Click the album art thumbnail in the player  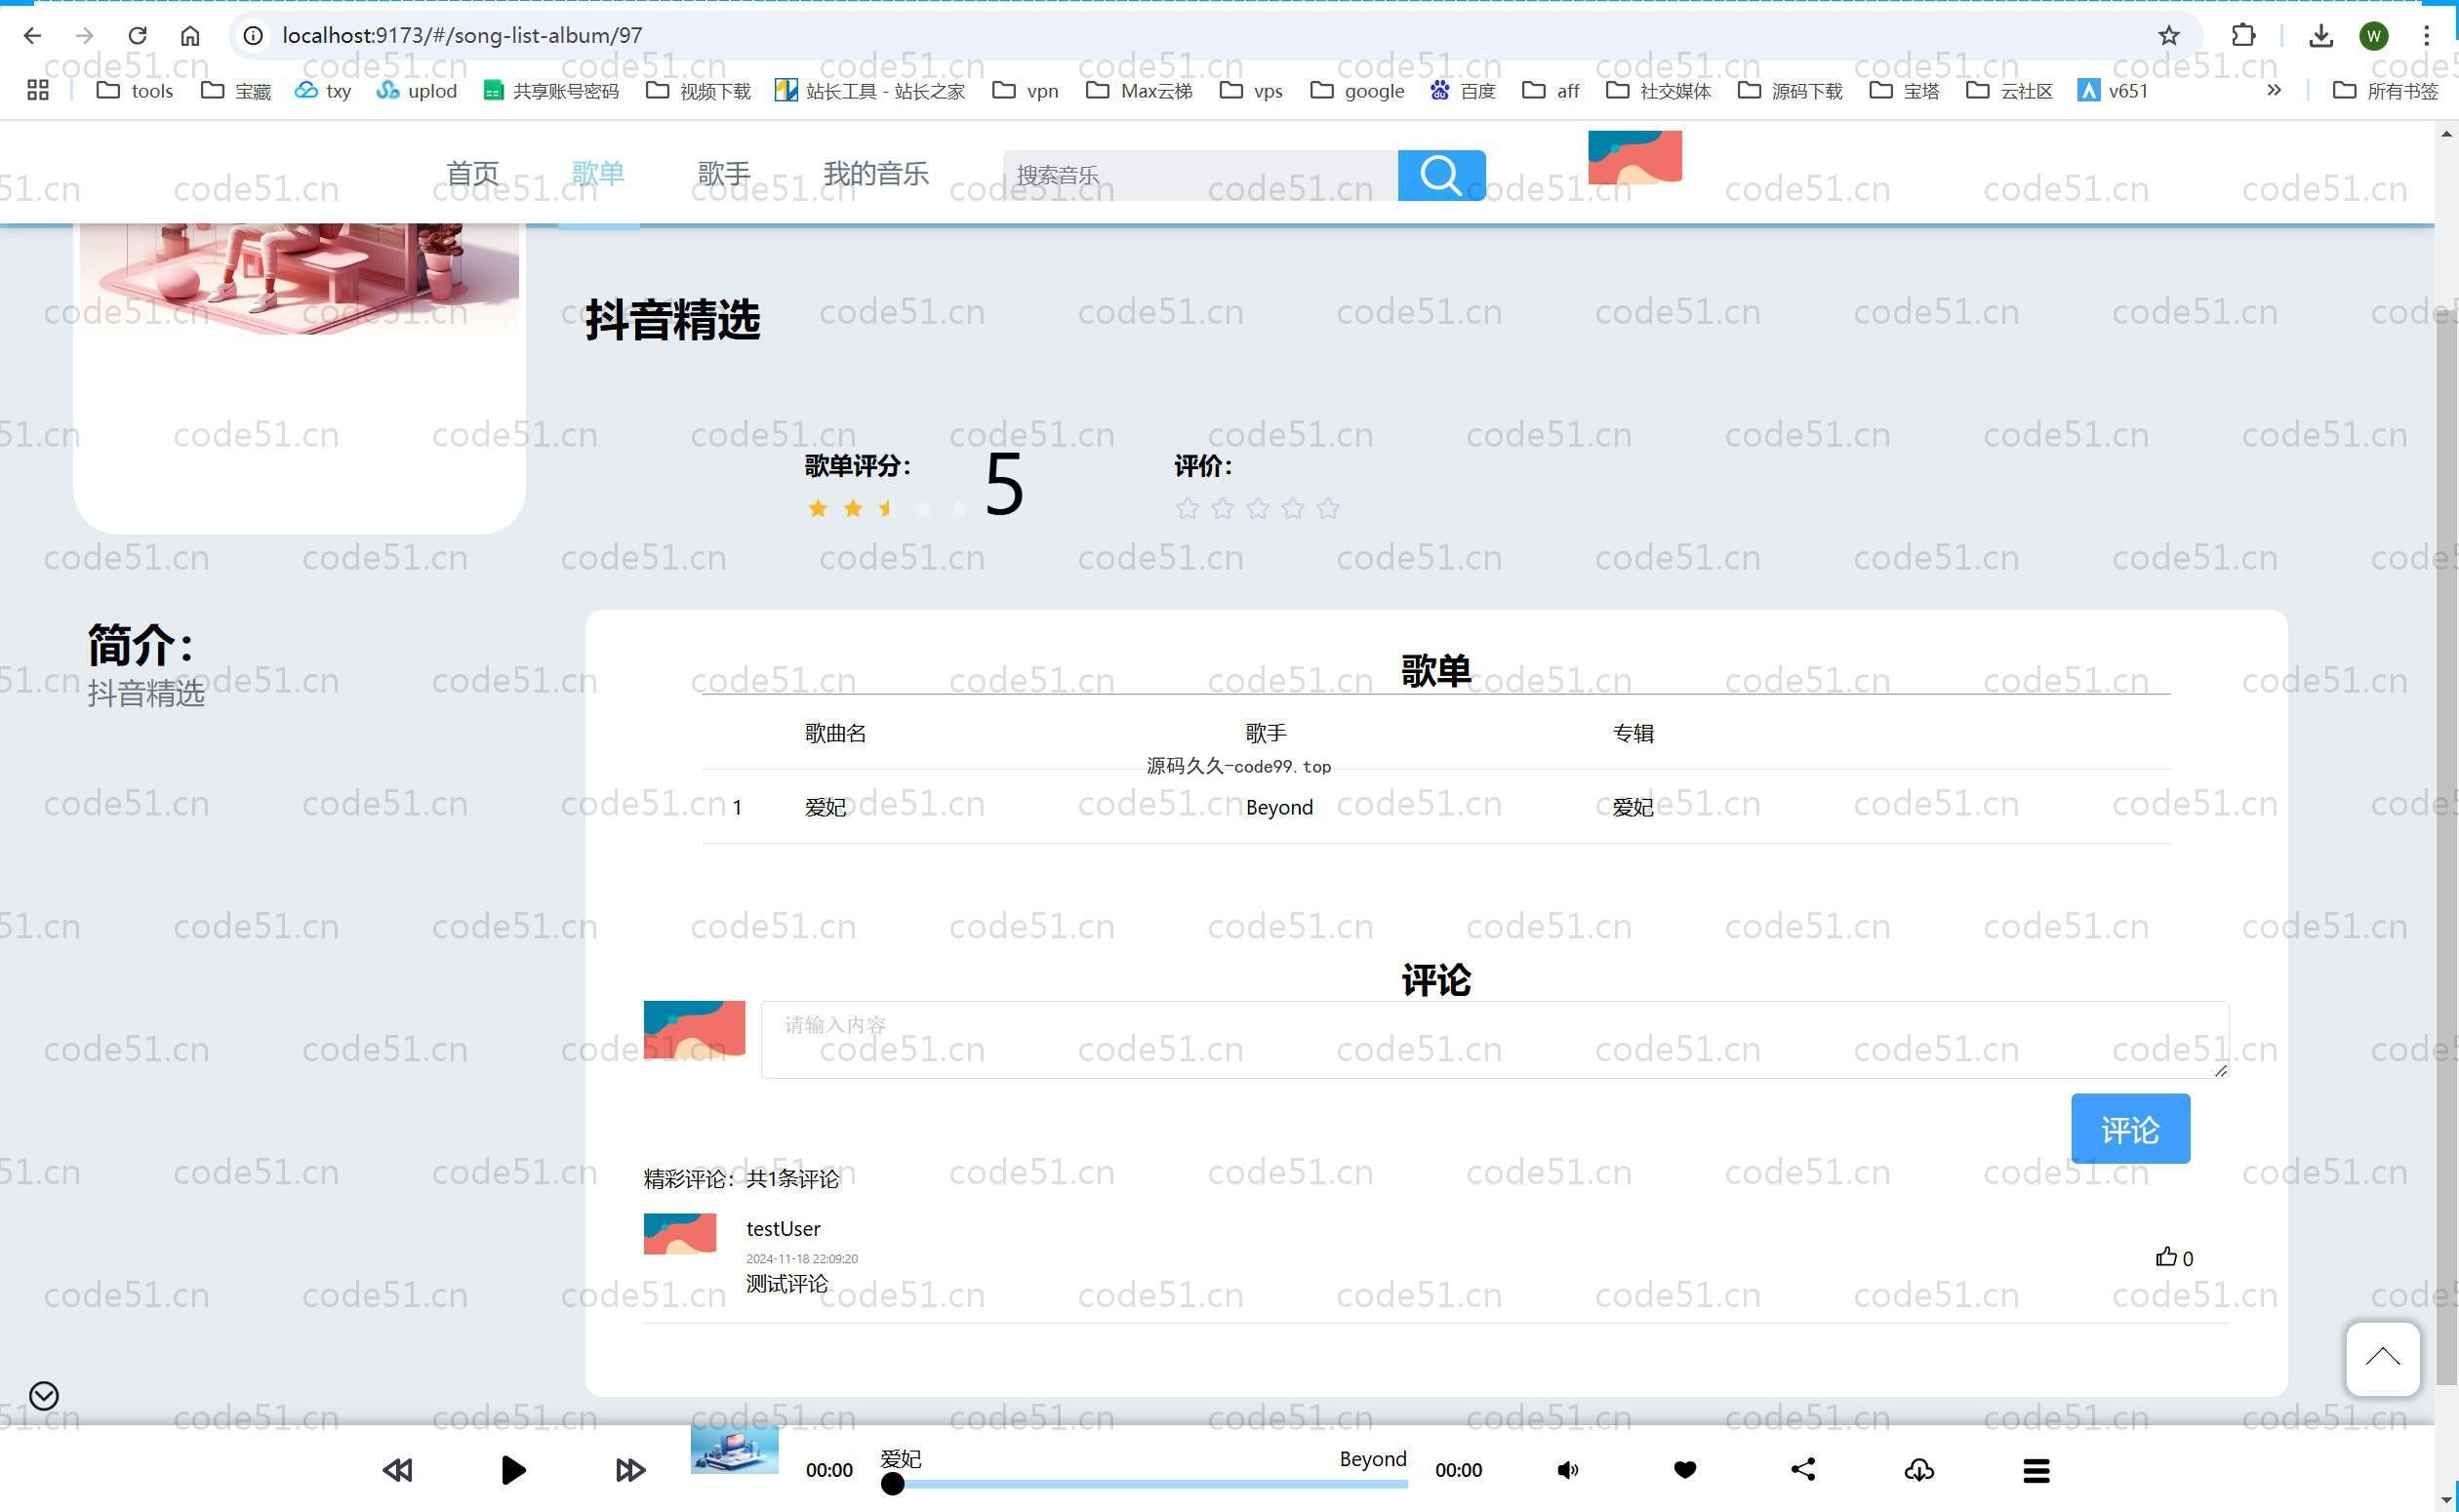click(x=734, y=1449)
